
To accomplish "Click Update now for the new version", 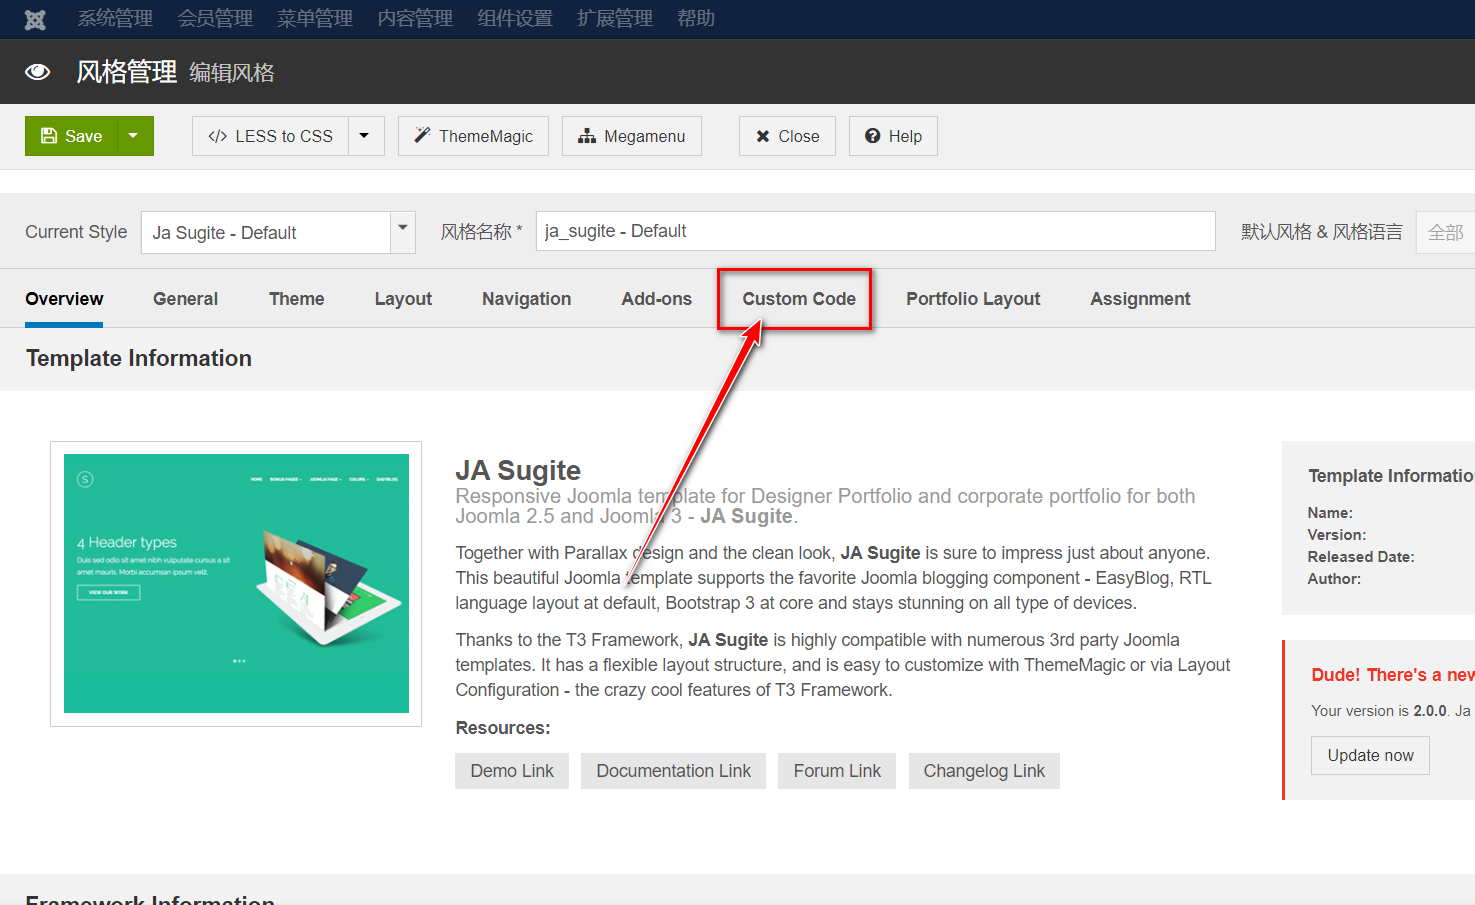I will pos(1369,755).
